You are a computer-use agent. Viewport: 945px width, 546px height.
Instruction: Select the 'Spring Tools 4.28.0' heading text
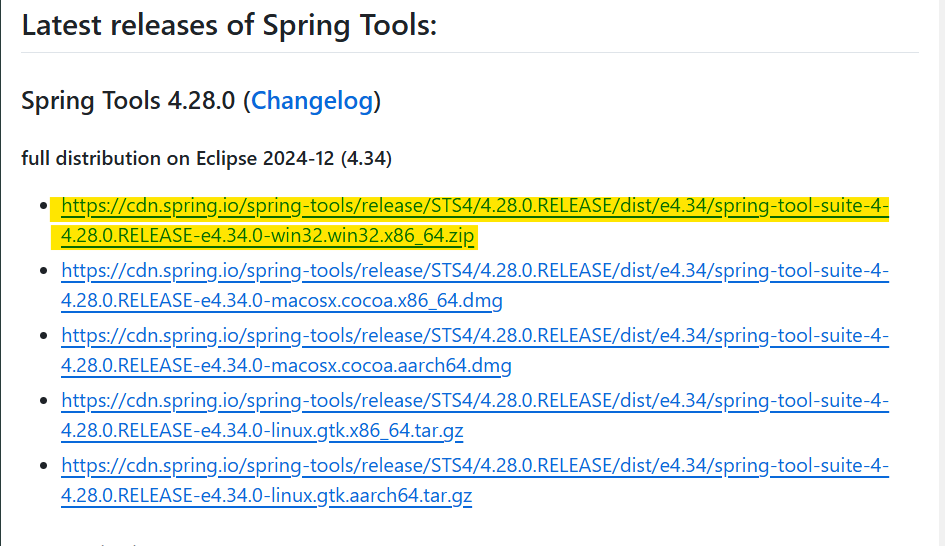128,101
